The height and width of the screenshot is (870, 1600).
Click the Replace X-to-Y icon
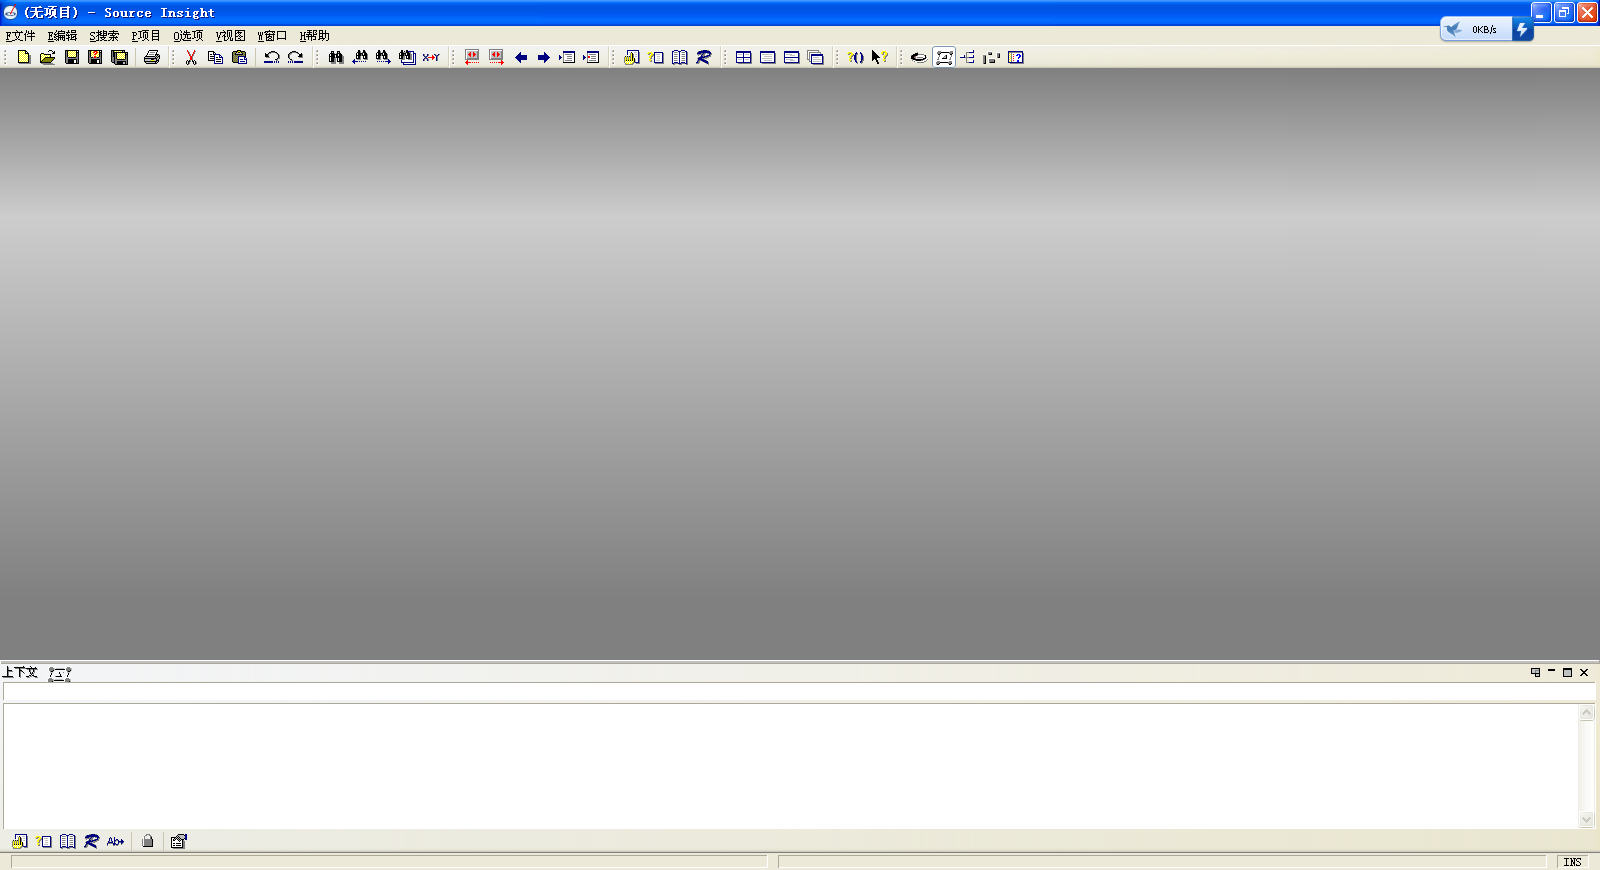tap(431, 57)
